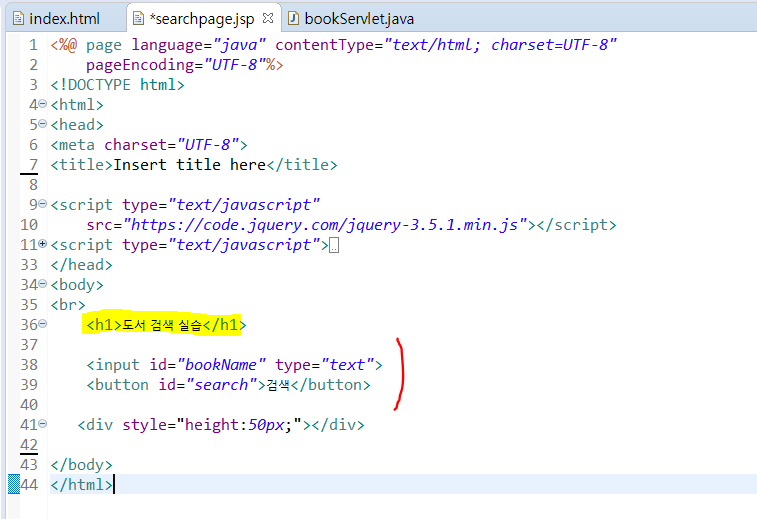
Task: Click the DOCTYPE html declaration
Action: coord(117,85)
